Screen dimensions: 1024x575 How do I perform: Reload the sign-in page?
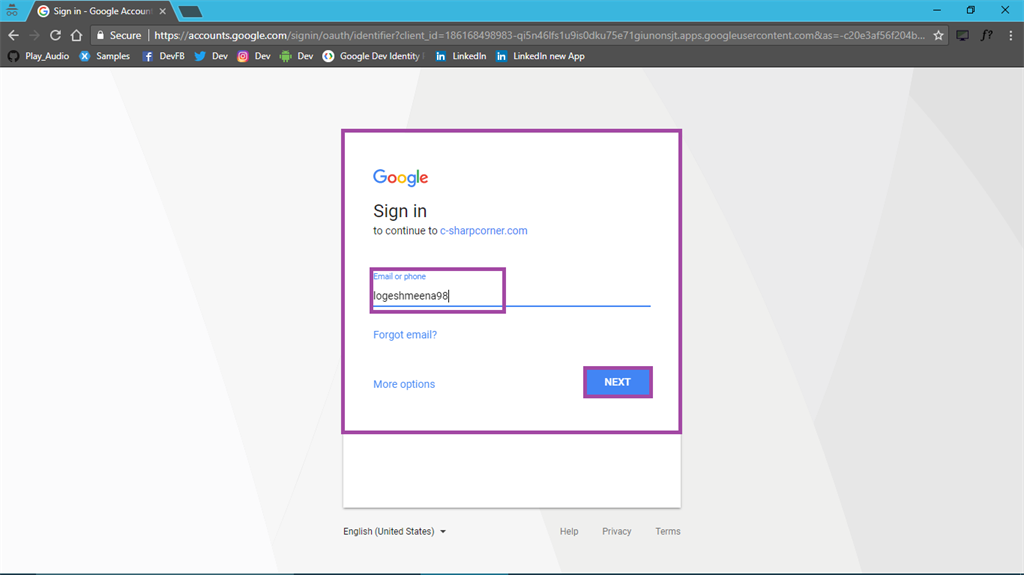click(x=56, y=35)
